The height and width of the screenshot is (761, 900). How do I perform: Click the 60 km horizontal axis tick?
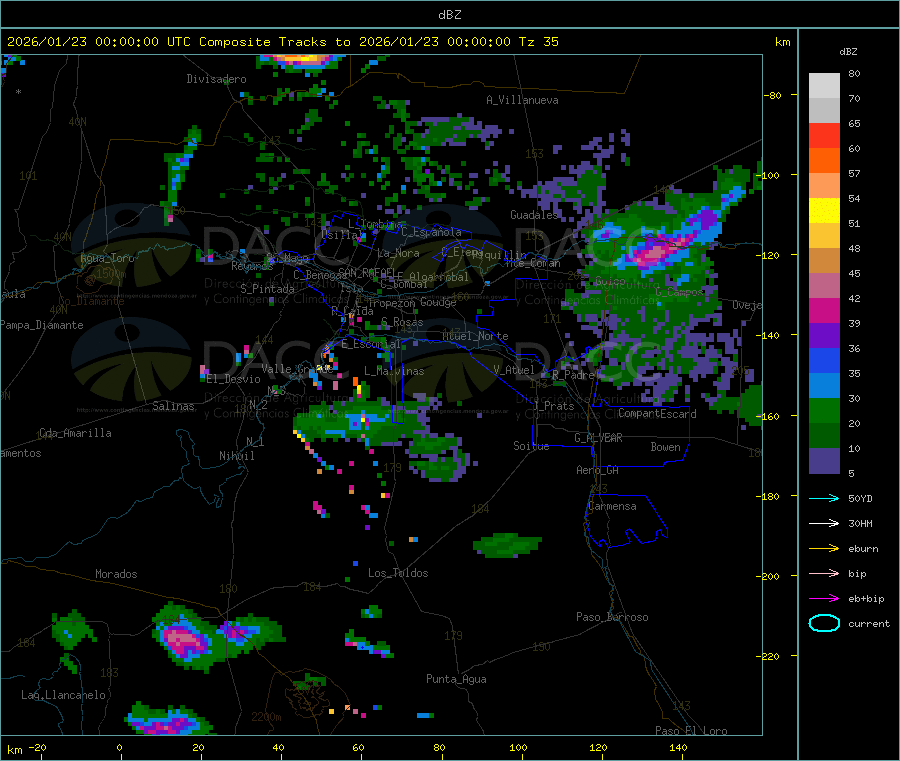tap(358, 747)
